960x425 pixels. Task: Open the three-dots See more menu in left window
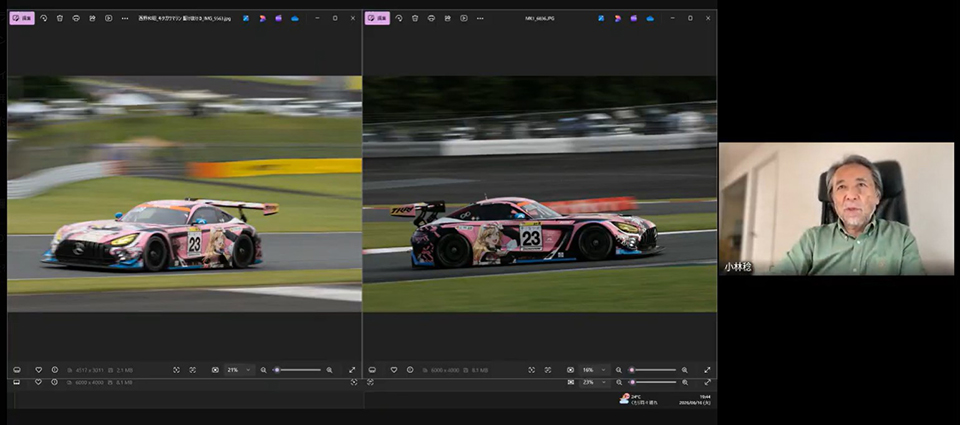pyautogui.click(x=125, y=18)
